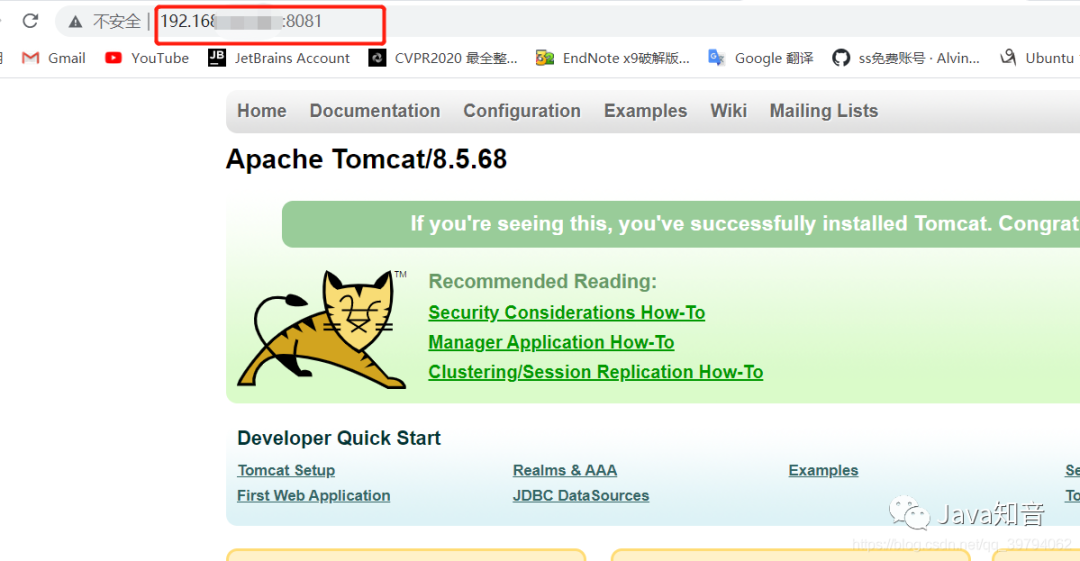Open the CVPR2020 bookmark
This screenshot has height=561, width=1080.
(x=443, y=58)
